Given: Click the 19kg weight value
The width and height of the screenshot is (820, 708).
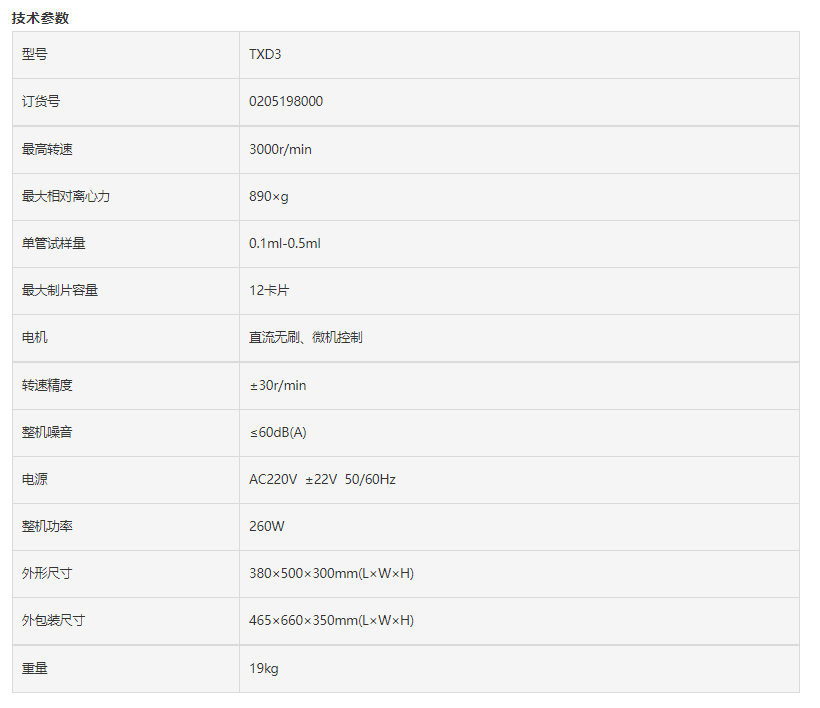Looking at the screenshot, I should tap(264, 668).
